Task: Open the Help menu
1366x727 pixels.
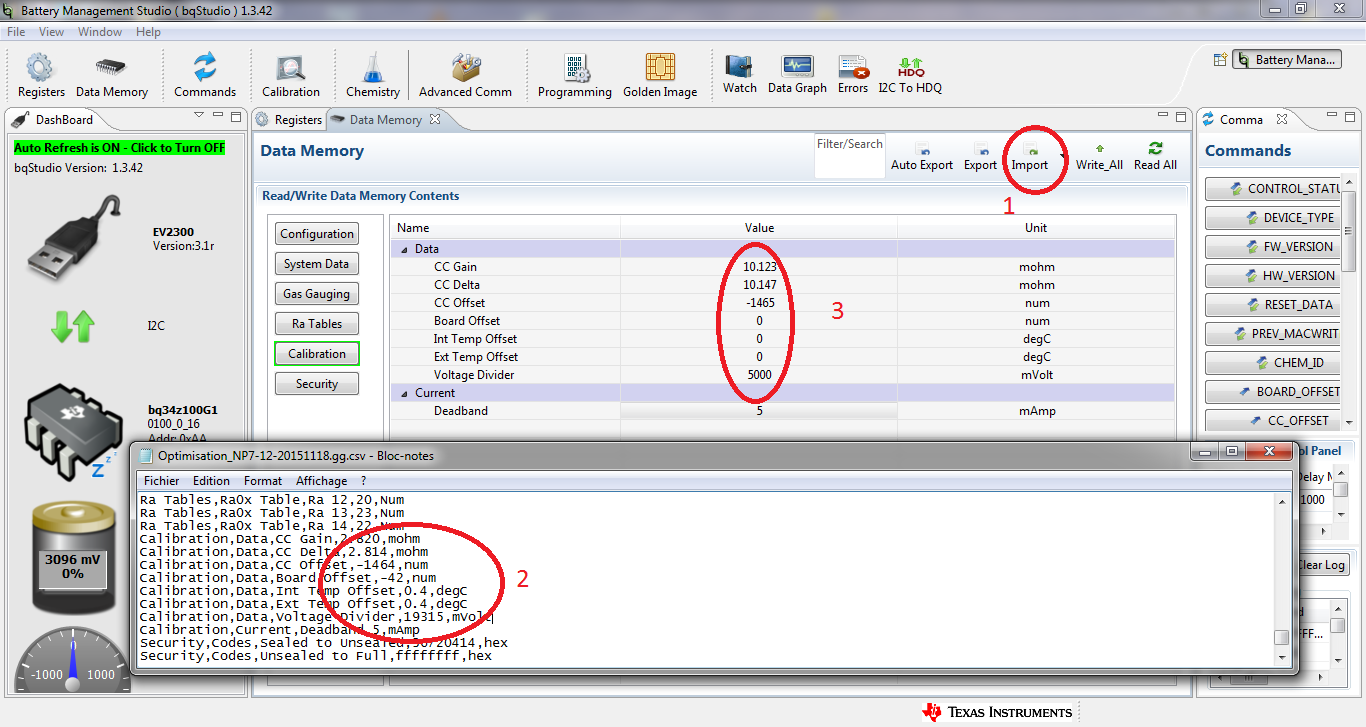Action: (x=148, y=32)
